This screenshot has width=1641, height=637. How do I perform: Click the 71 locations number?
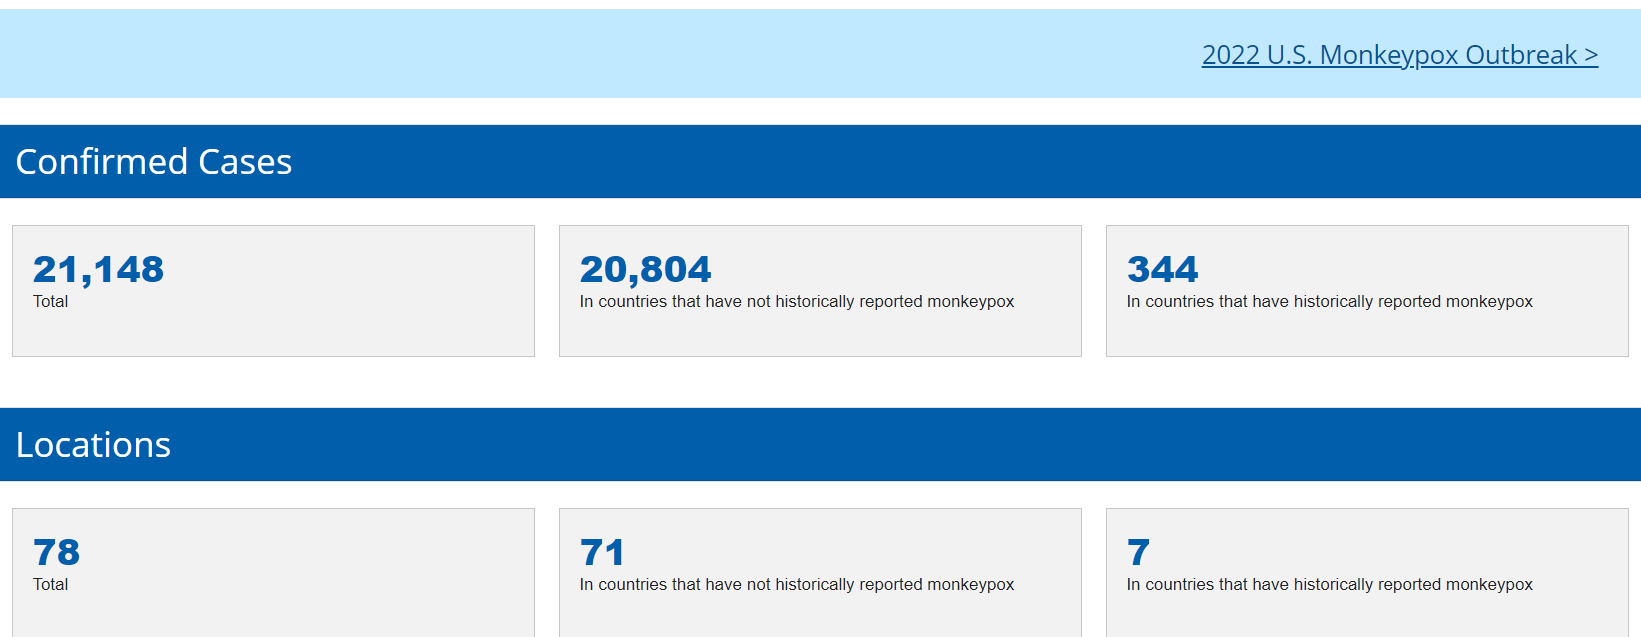602,552
